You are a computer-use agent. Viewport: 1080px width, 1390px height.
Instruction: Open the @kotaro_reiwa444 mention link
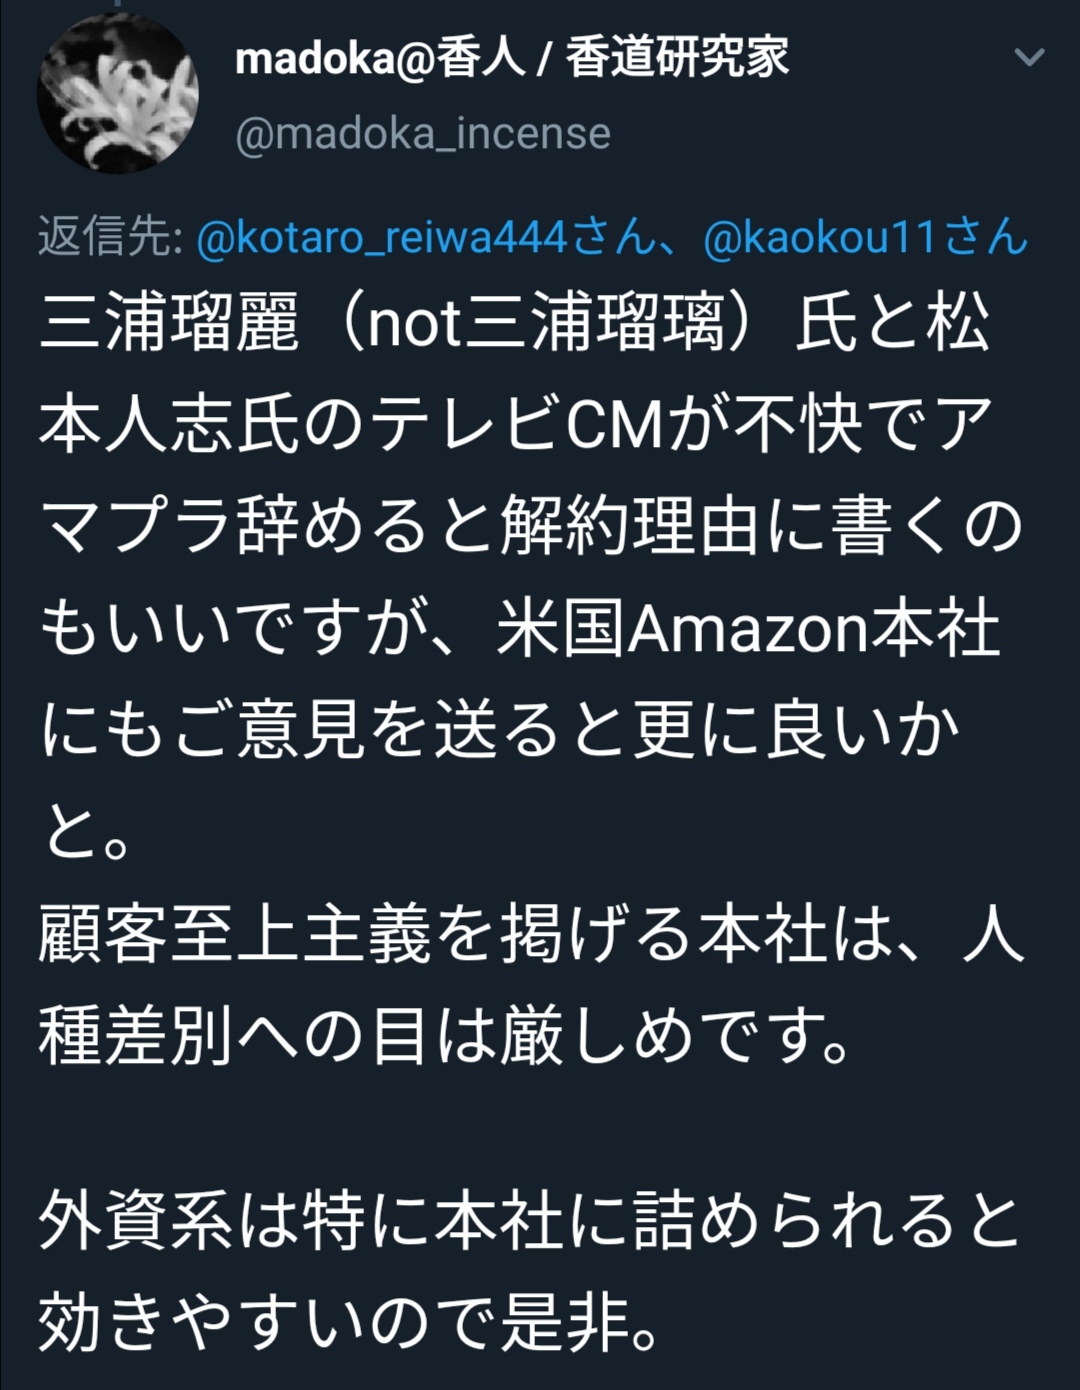point(383,238)
